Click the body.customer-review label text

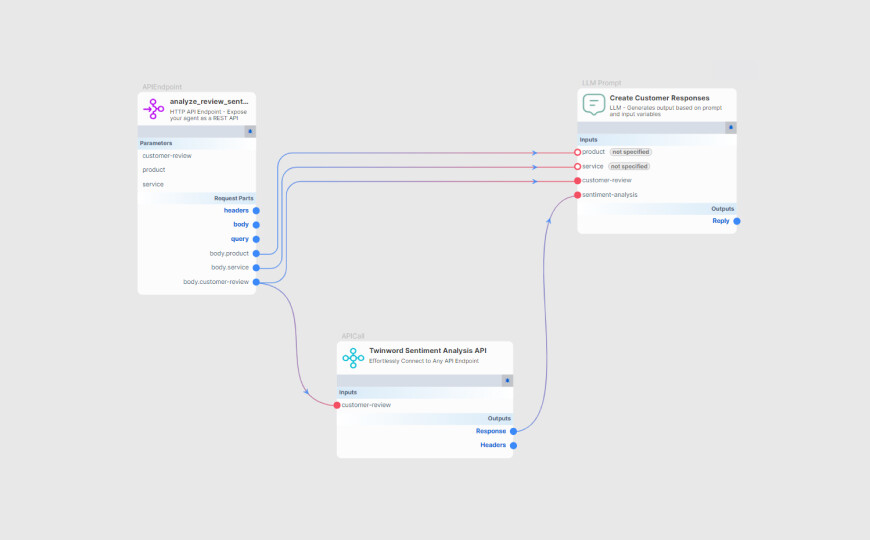(216, 282)
